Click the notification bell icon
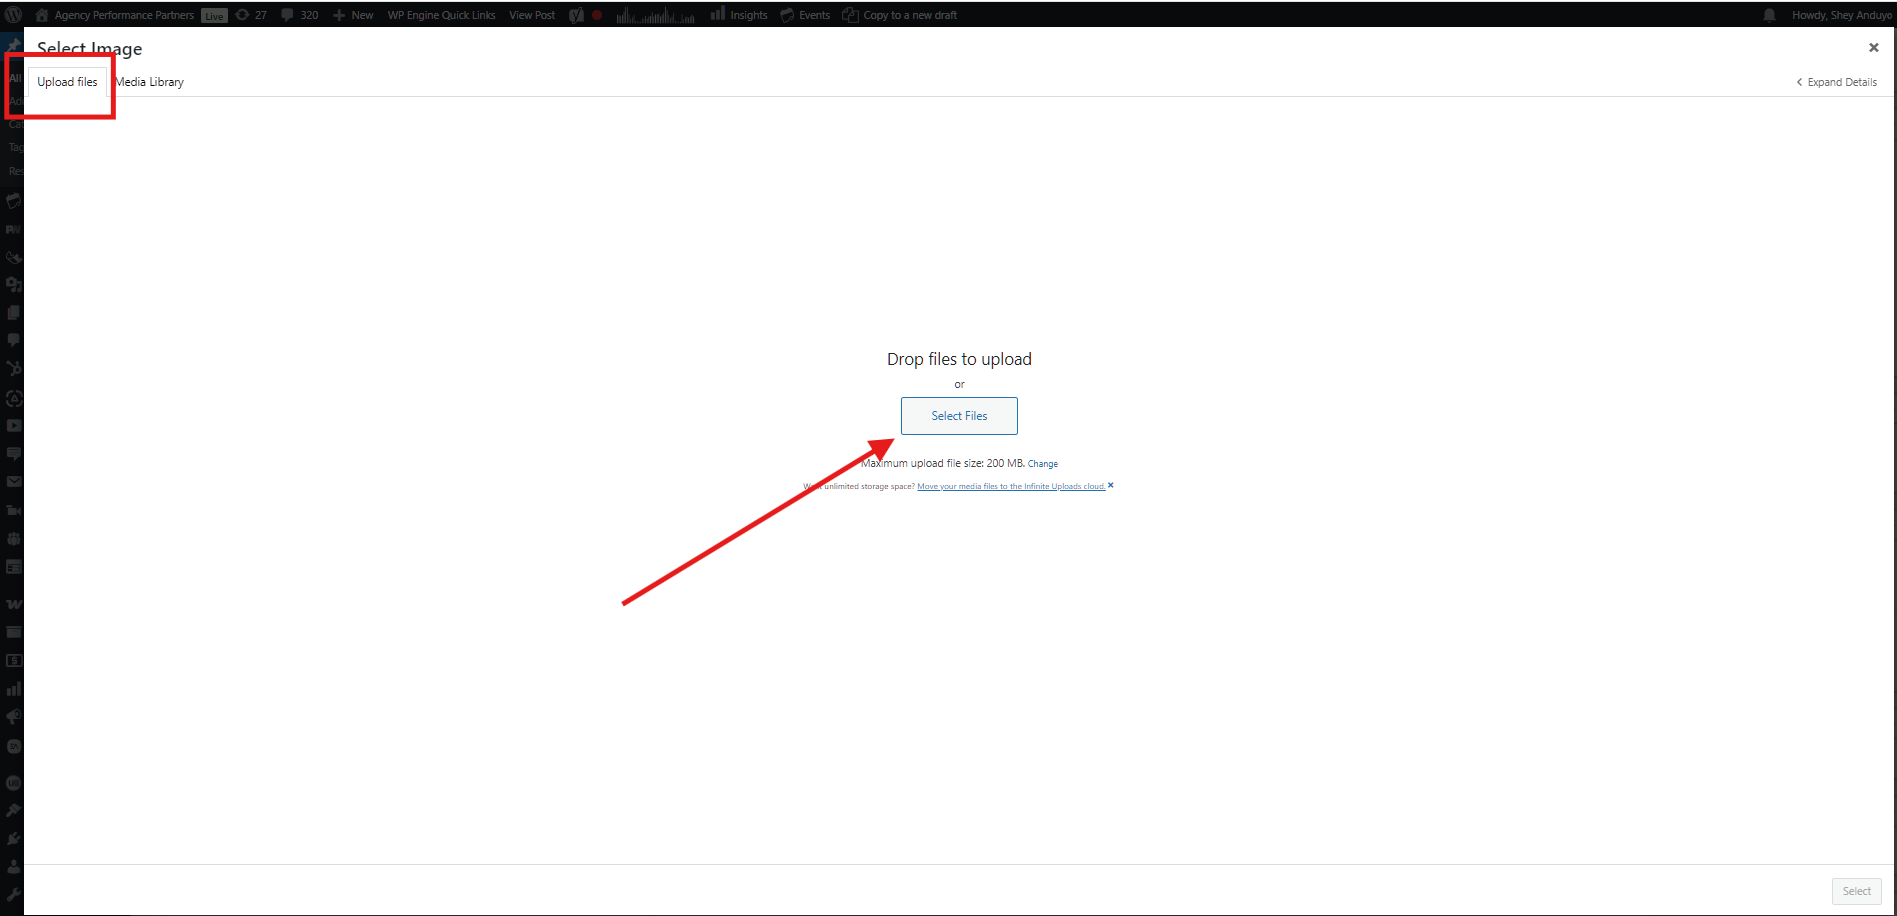 [x=1769, y=15]
